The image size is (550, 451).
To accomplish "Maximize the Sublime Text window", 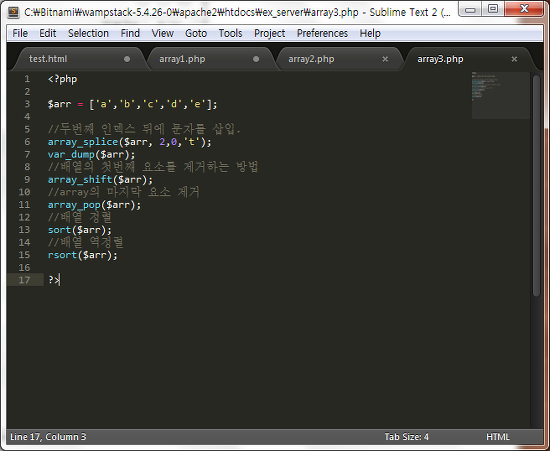I will click(x=493, y=9).
